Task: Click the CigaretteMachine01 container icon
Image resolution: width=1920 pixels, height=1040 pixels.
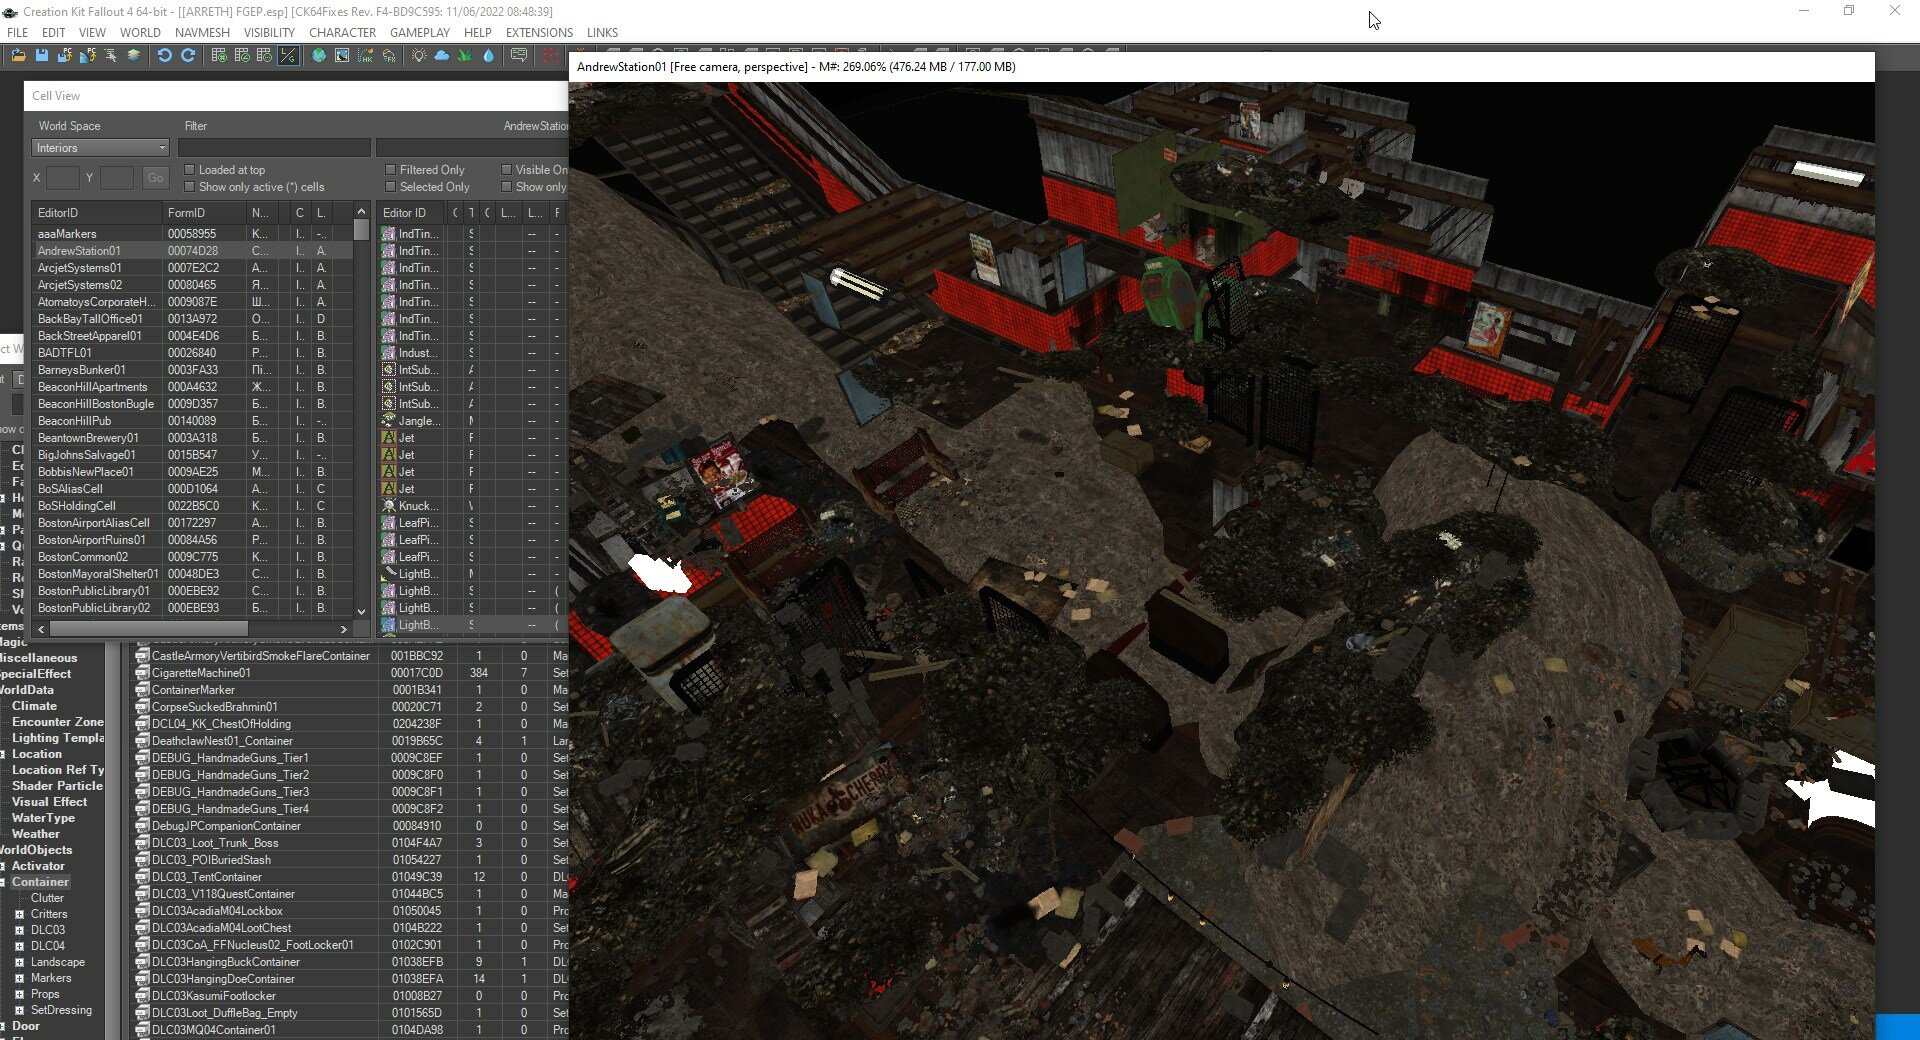Action: coord(142,673)
